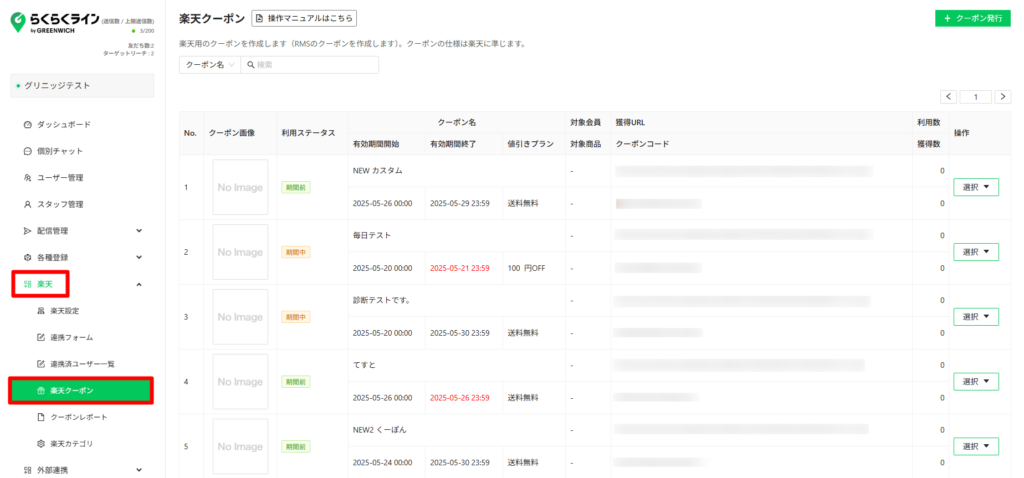Expand the 各種登録 submenu chevron
1024x478 pixels.
point(139,257)
